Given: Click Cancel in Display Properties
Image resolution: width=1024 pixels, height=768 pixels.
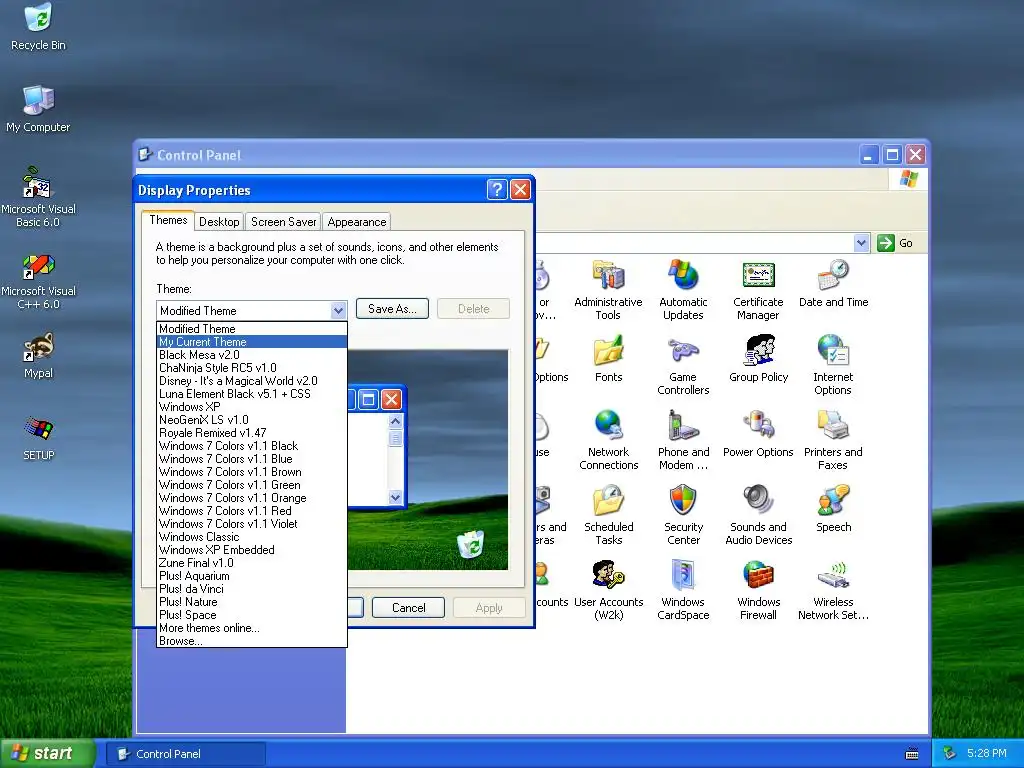Looking at the screenshot, I should (x=408, y=608).
